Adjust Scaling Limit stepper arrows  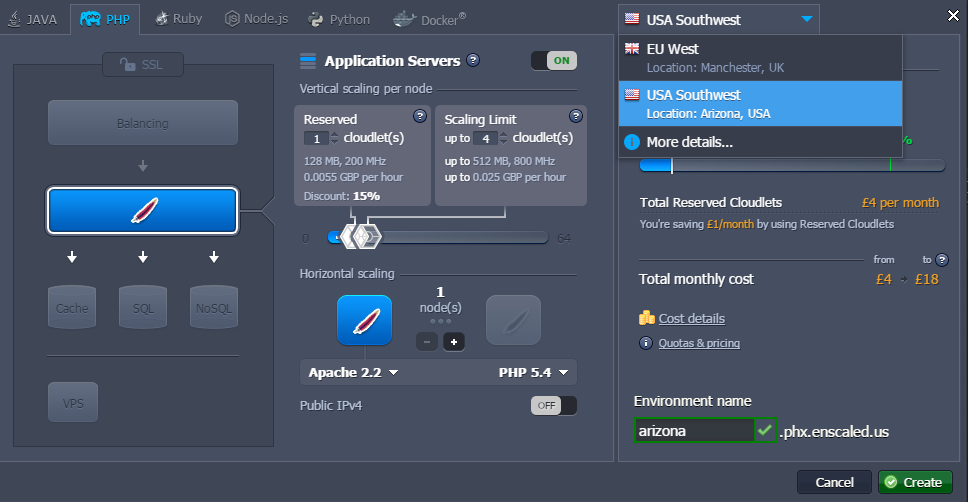tap(503, 138)
